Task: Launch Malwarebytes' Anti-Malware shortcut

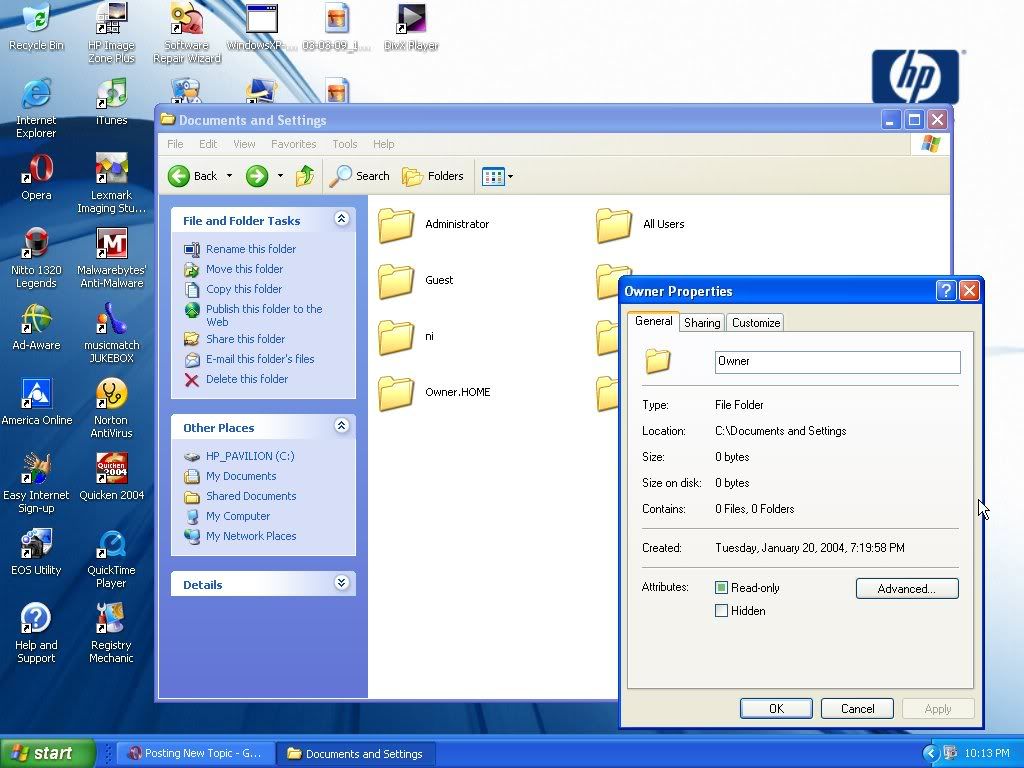Action: (x=112, y=258)
